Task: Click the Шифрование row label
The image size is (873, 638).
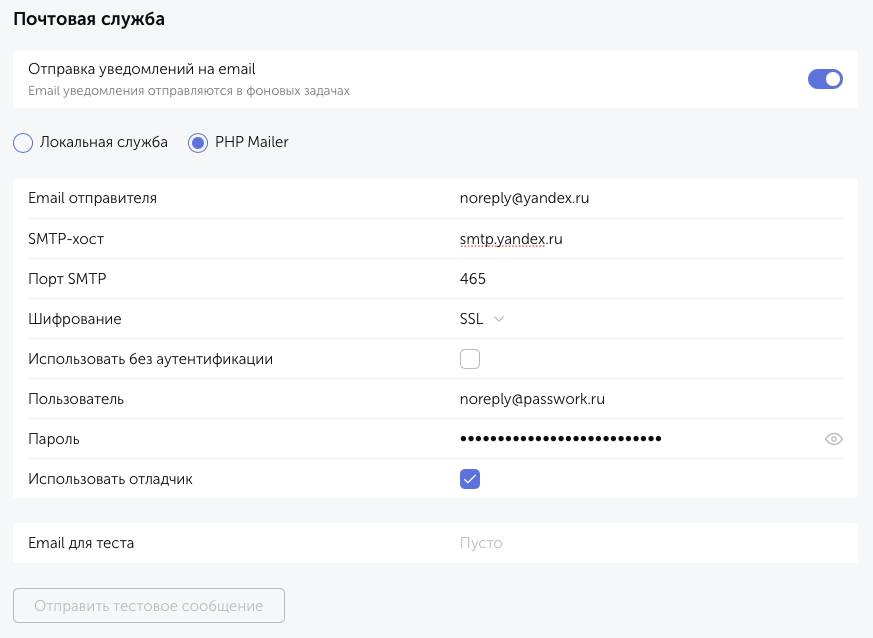Action: click(75, 319)
